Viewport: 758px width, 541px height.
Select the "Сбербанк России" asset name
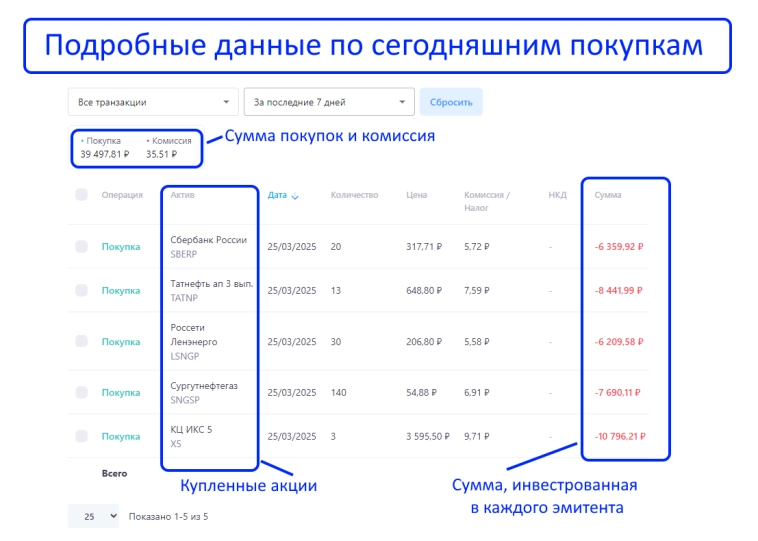(x=208, y=240)
